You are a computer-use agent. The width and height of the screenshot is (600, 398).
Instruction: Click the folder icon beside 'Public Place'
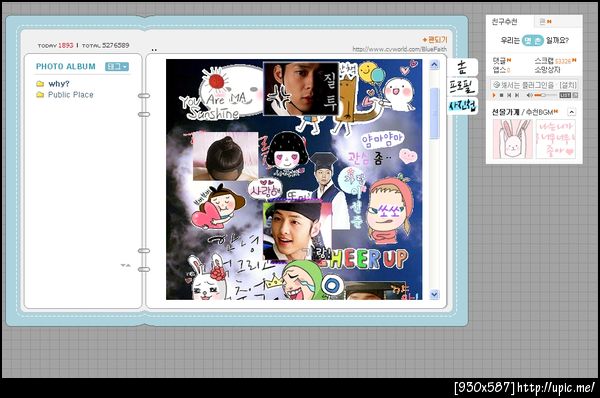coord(40,95)
